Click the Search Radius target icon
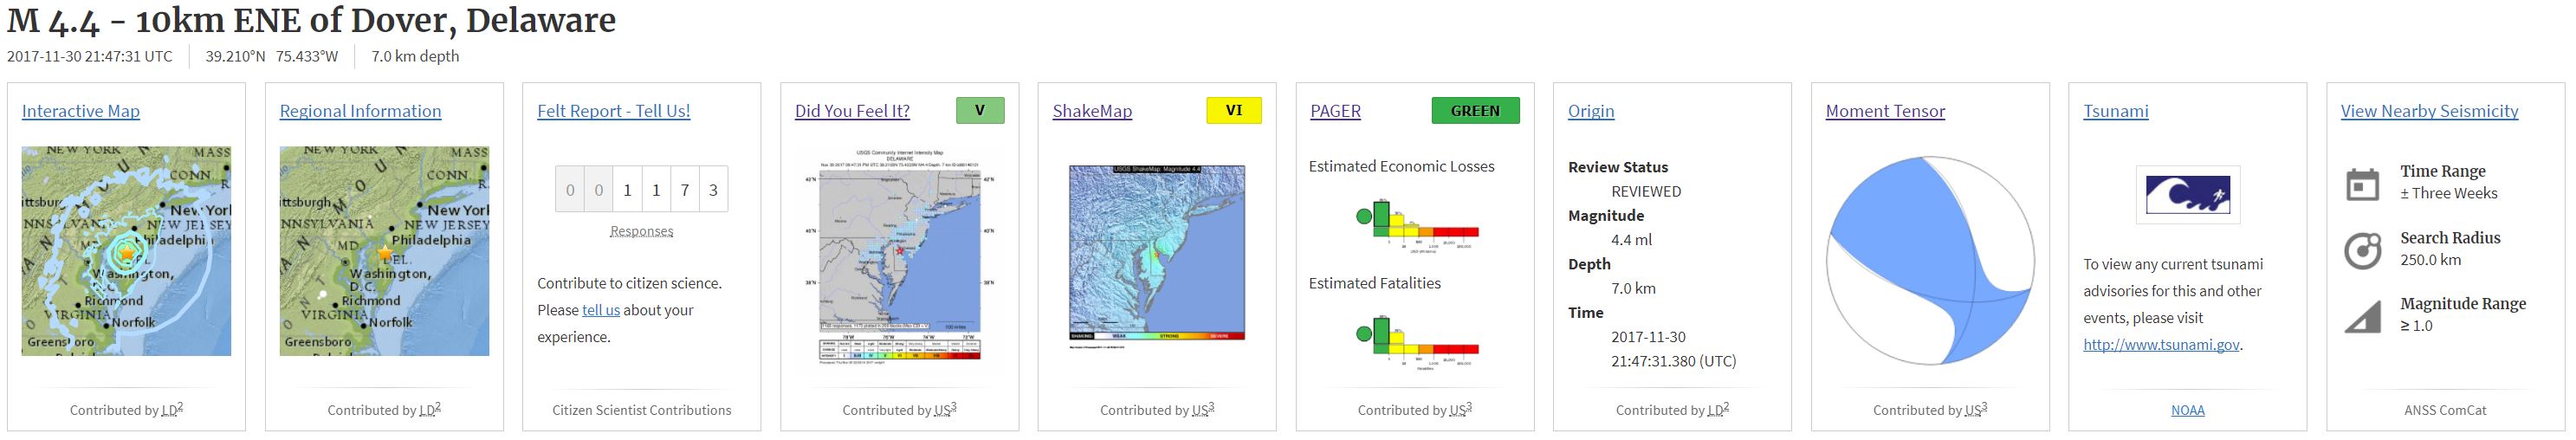The width and height of the screenshot is (2576, 440). click(x=2362, y=250)
